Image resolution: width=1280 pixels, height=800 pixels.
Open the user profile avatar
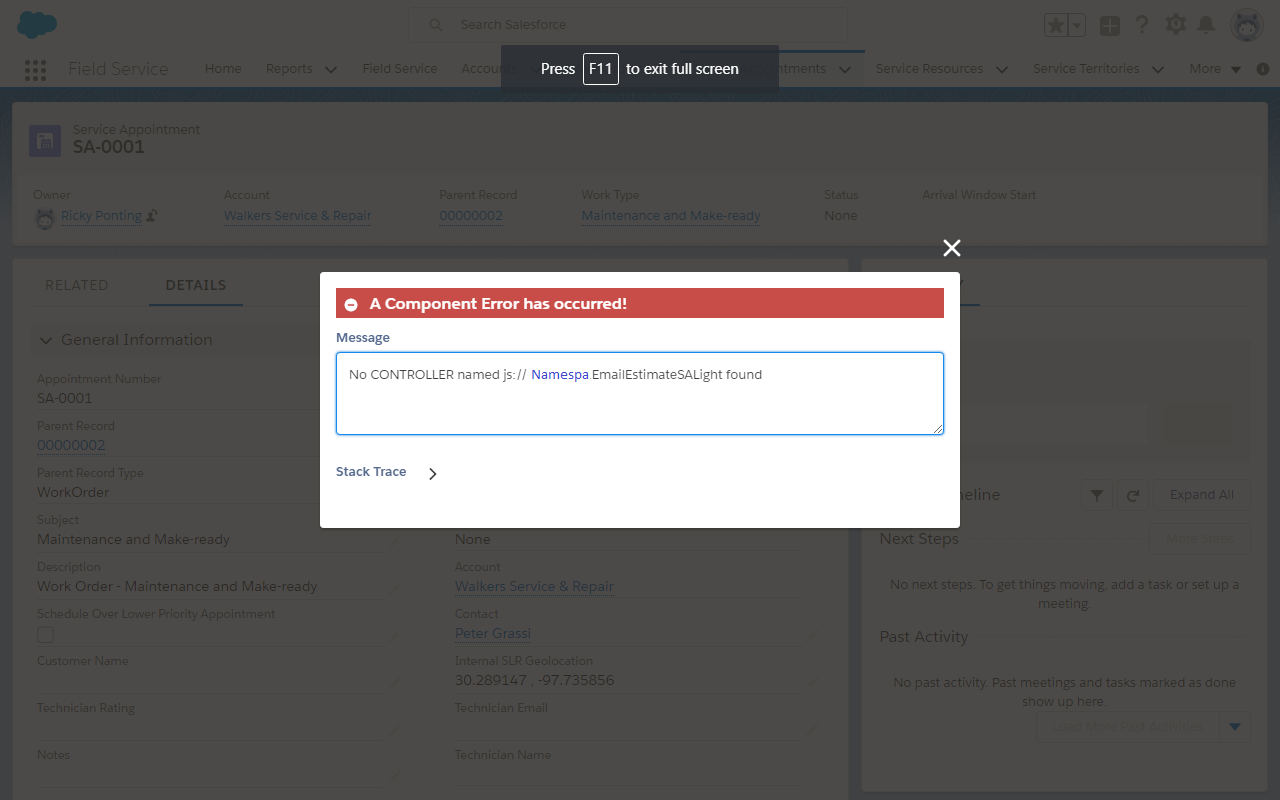coord(1247,26)
